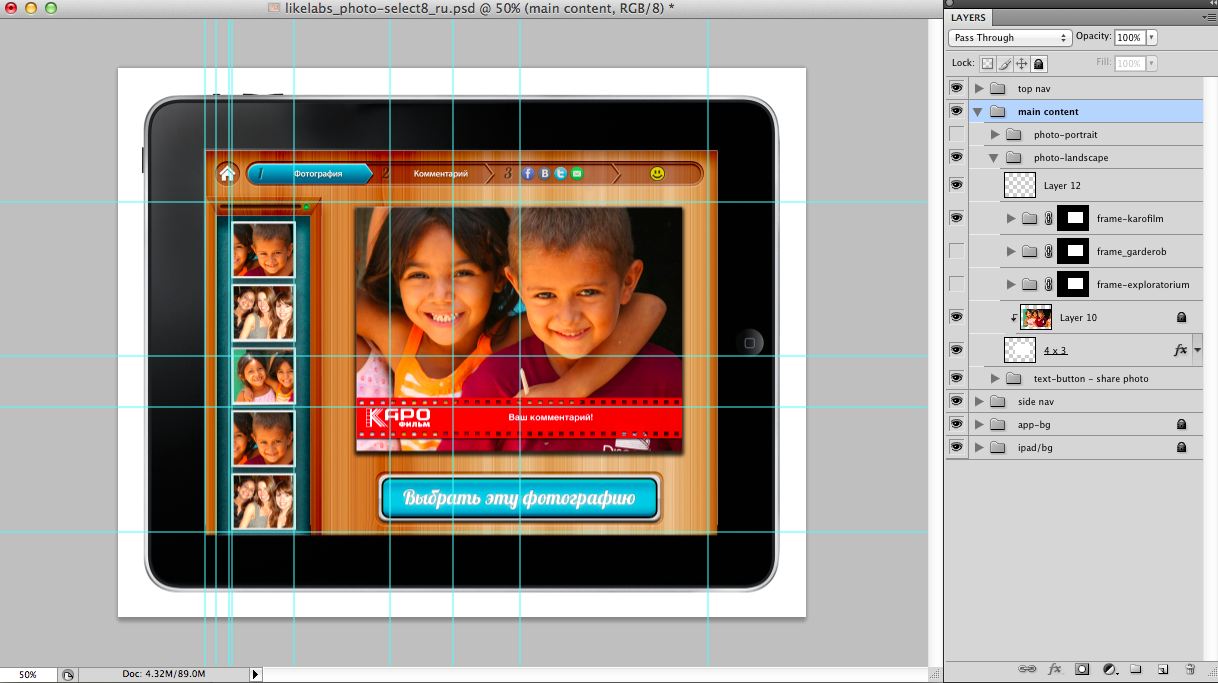Collapse the photo-landscape group
1218x683 pixels.
(x=994, y=158)
